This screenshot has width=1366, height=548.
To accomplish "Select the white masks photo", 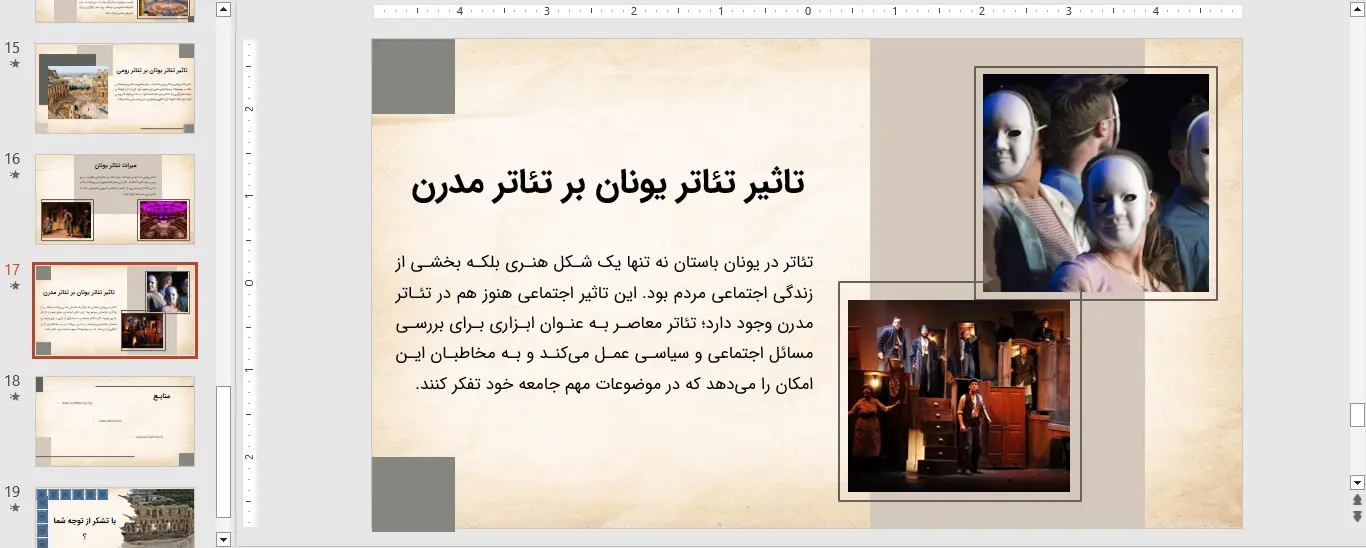I will pyautogui.click(x=1096, y=183).
